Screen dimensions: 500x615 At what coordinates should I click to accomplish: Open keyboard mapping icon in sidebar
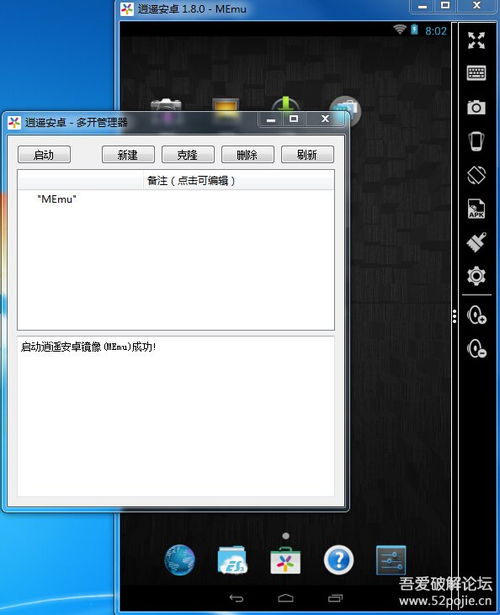pos(476,73)
